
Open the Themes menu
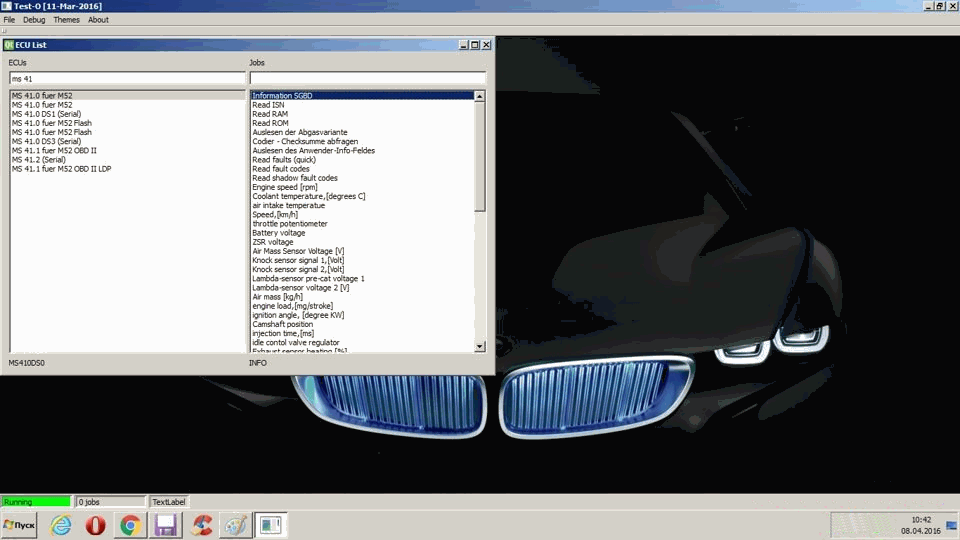(x=66, y=20)
